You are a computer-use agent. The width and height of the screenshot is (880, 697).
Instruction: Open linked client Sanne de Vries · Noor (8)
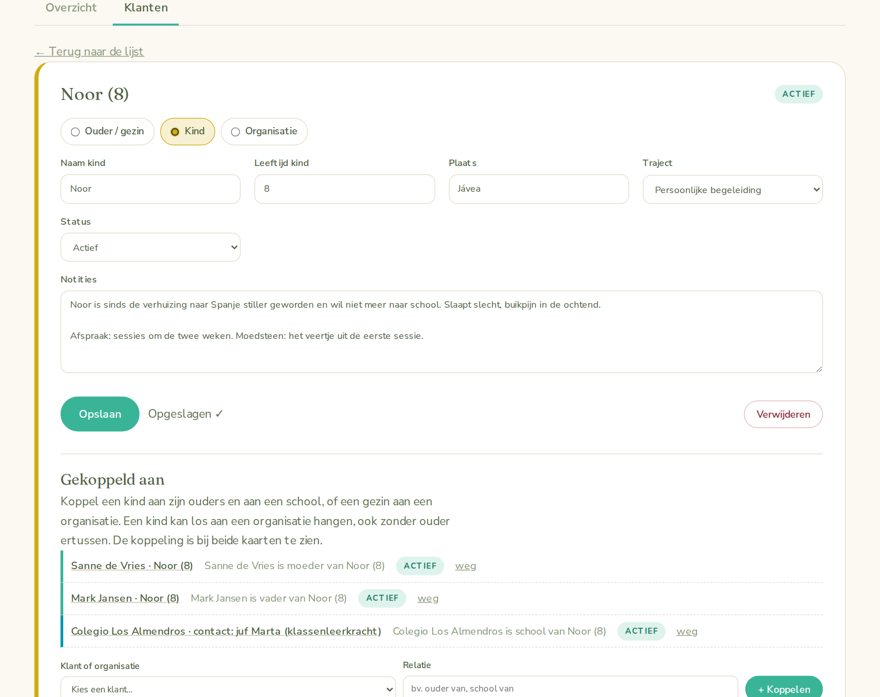click(x=132, y=566)
